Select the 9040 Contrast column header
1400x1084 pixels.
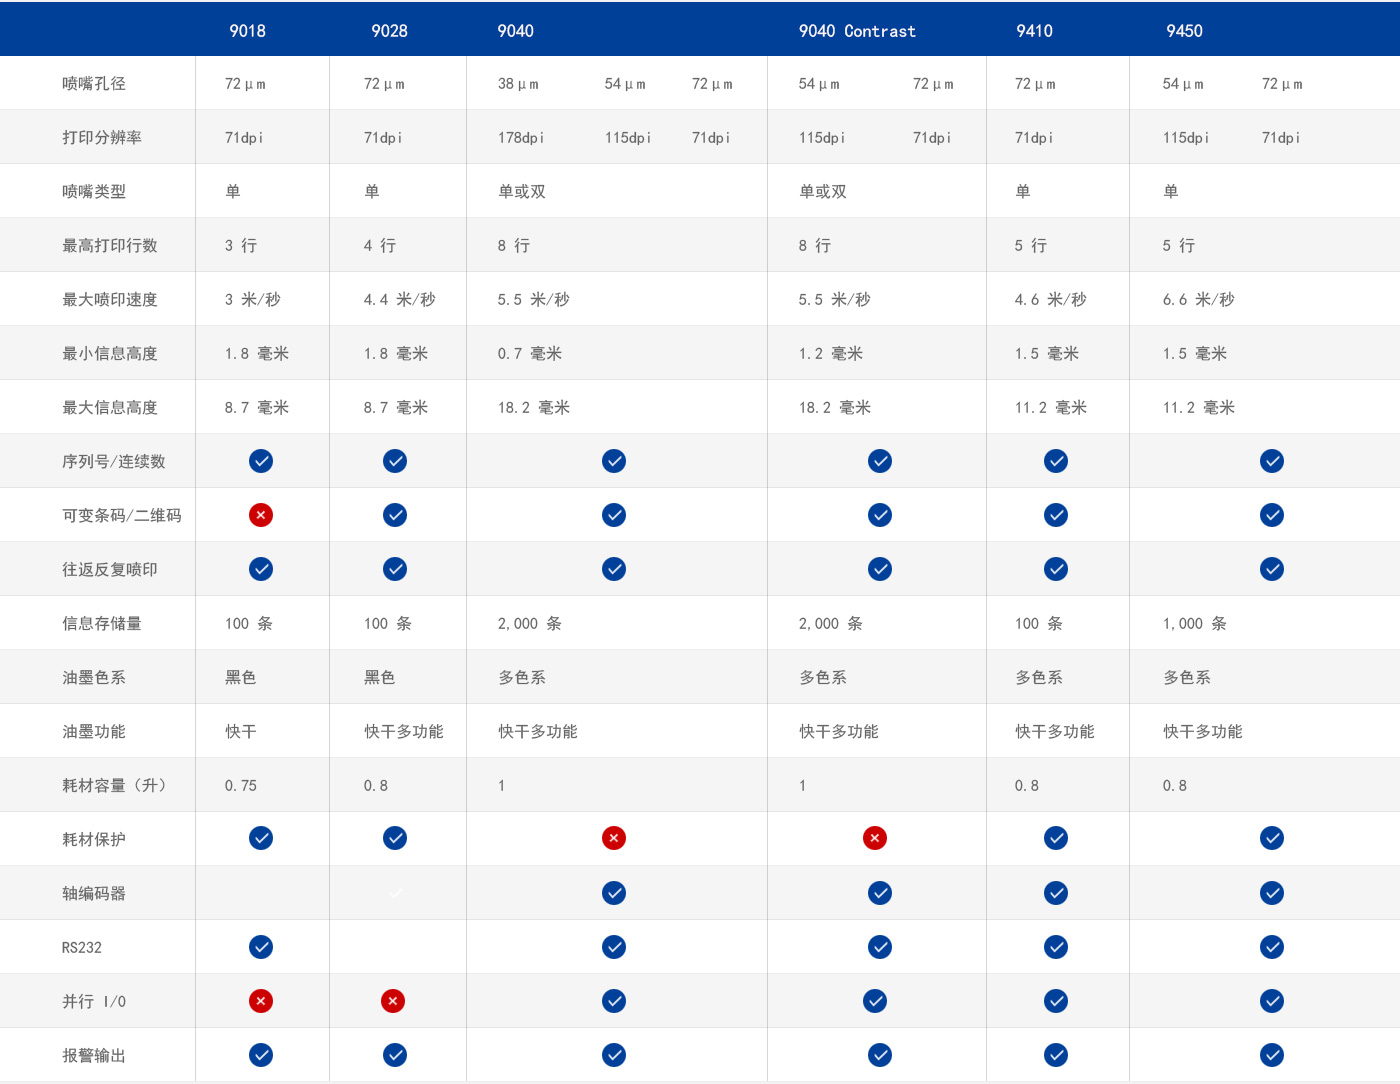point(857,31)
